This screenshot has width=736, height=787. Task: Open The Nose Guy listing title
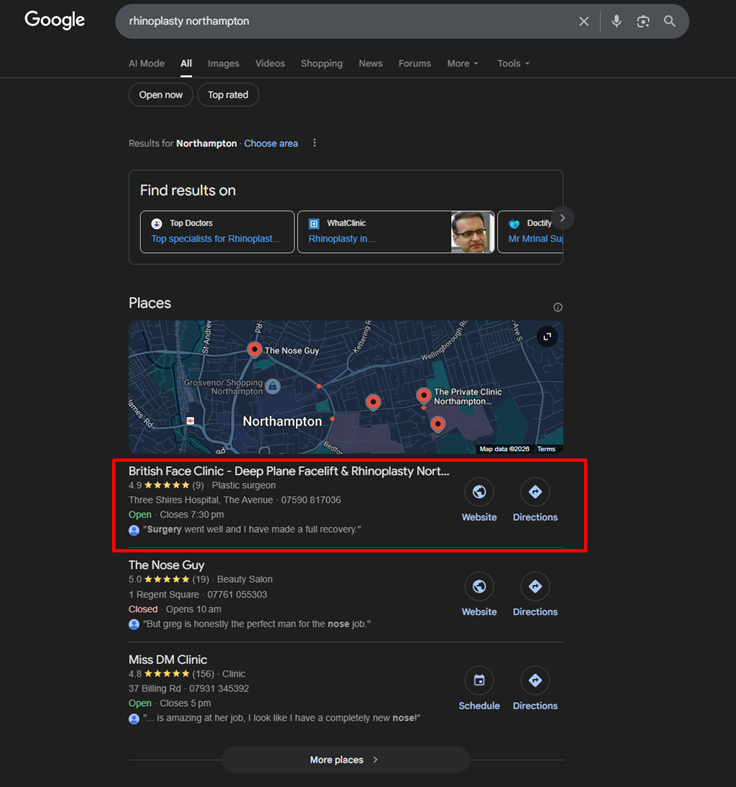(x=167, y=565)
